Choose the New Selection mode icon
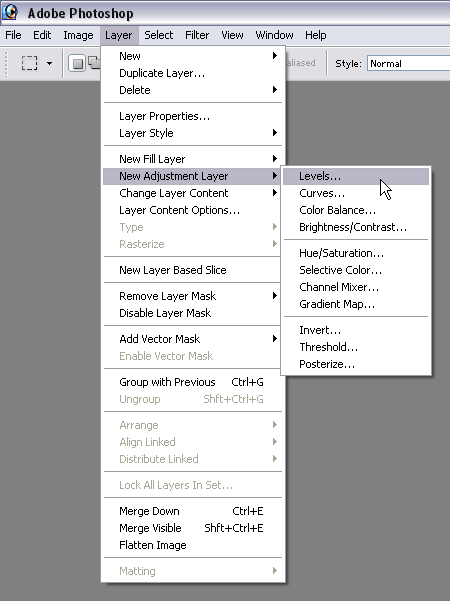Screen dimensions: 450x601 (x=77, y=63)
